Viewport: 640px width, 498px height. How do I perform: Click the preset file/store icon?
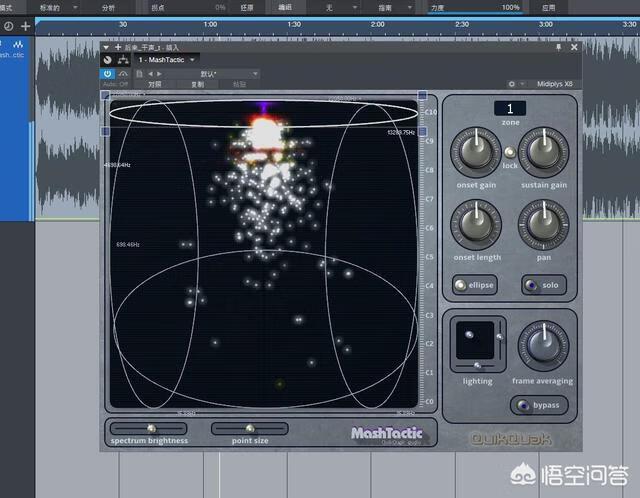(x=139, y=74)
